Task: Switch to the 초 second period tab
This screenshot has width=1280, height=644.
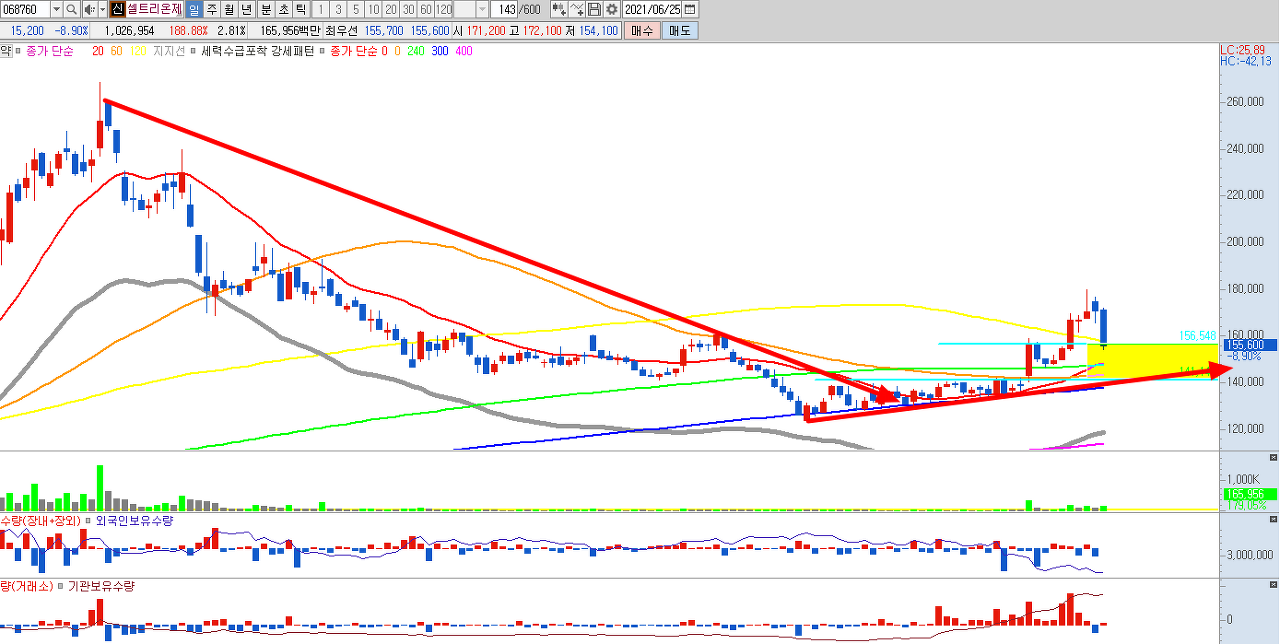Action: pos(283,9)
